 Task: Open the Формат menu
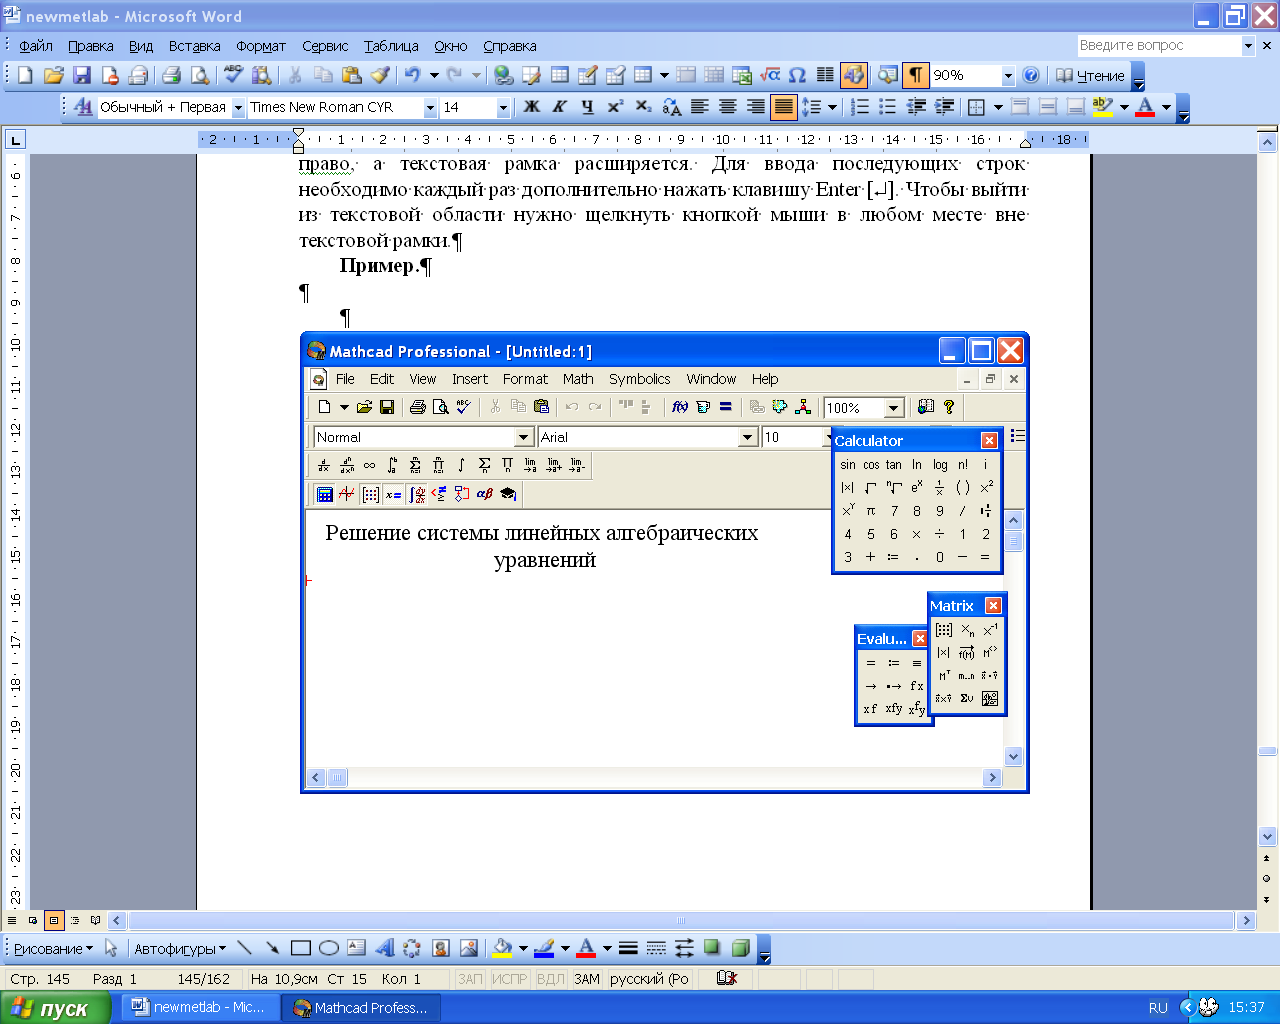261,46
